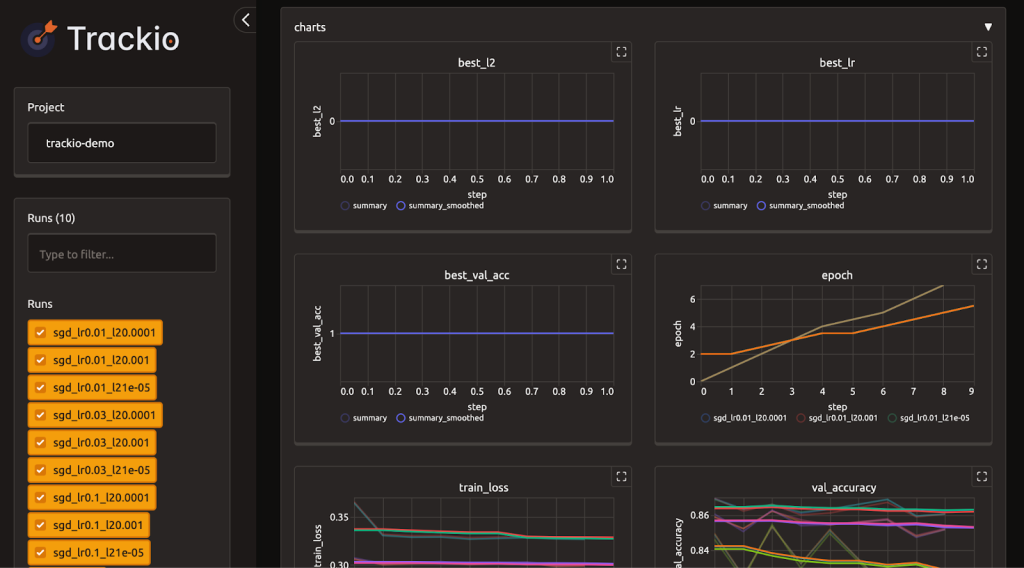Disable the sgd_lr0.1_l21e-05 run
Viewport: 1024px width, 568px height.
pyautogui.click(x=41, y=552)
